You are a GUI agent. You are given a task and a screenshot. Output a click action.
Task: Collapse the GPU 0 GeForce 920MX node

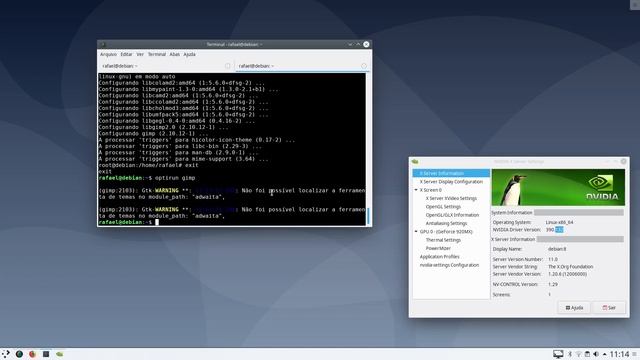click(416, 231)
